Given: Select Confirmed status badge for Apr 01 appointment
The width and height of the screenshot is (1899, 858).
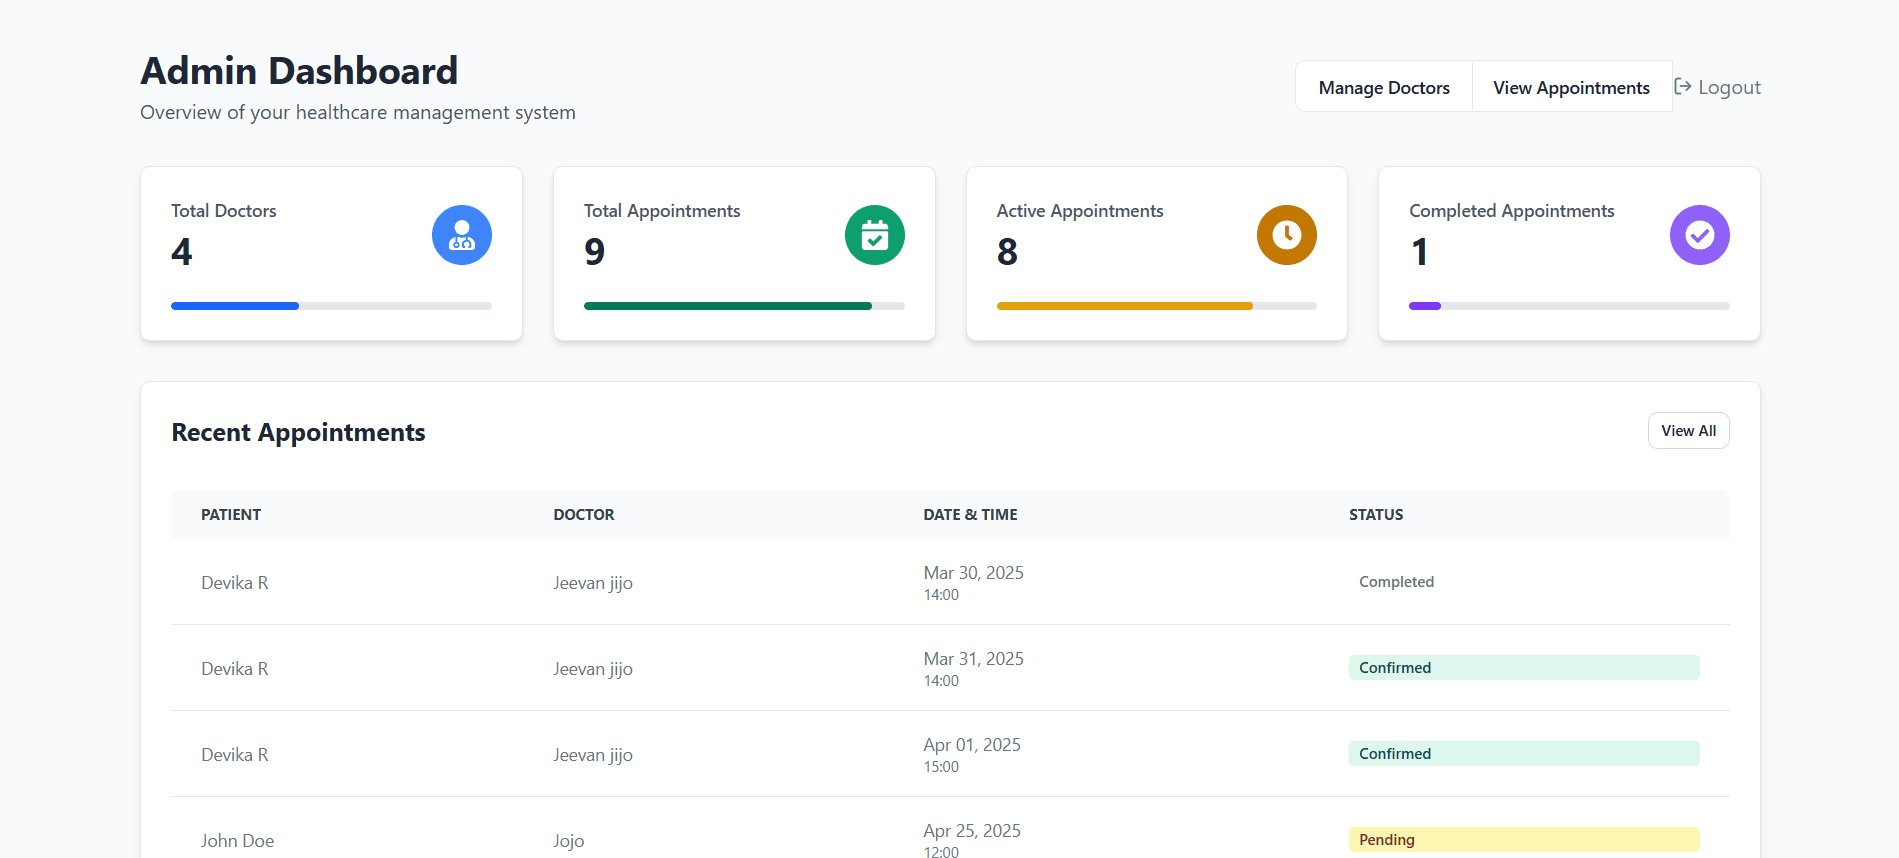Looking at the screenshot, I should [x=1524, y=754].
